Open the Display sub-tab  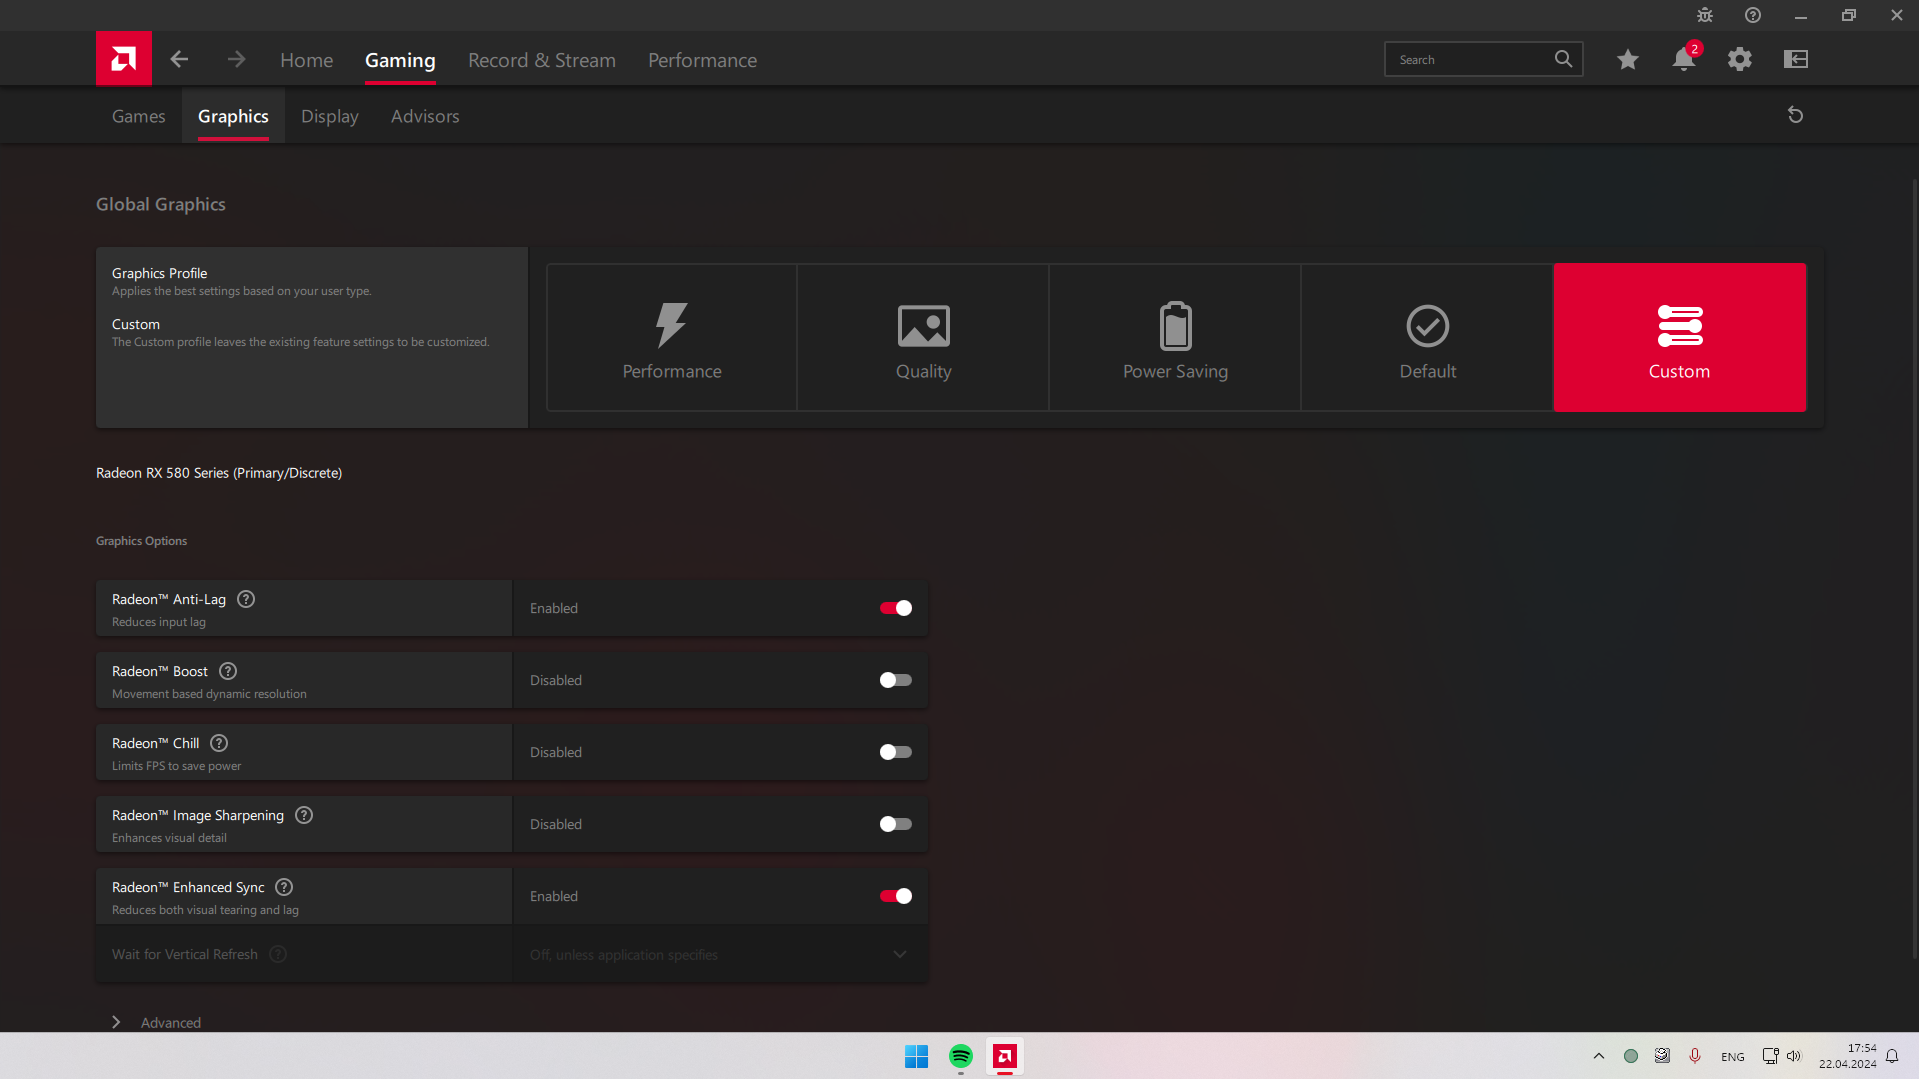(x=330, y=116)
